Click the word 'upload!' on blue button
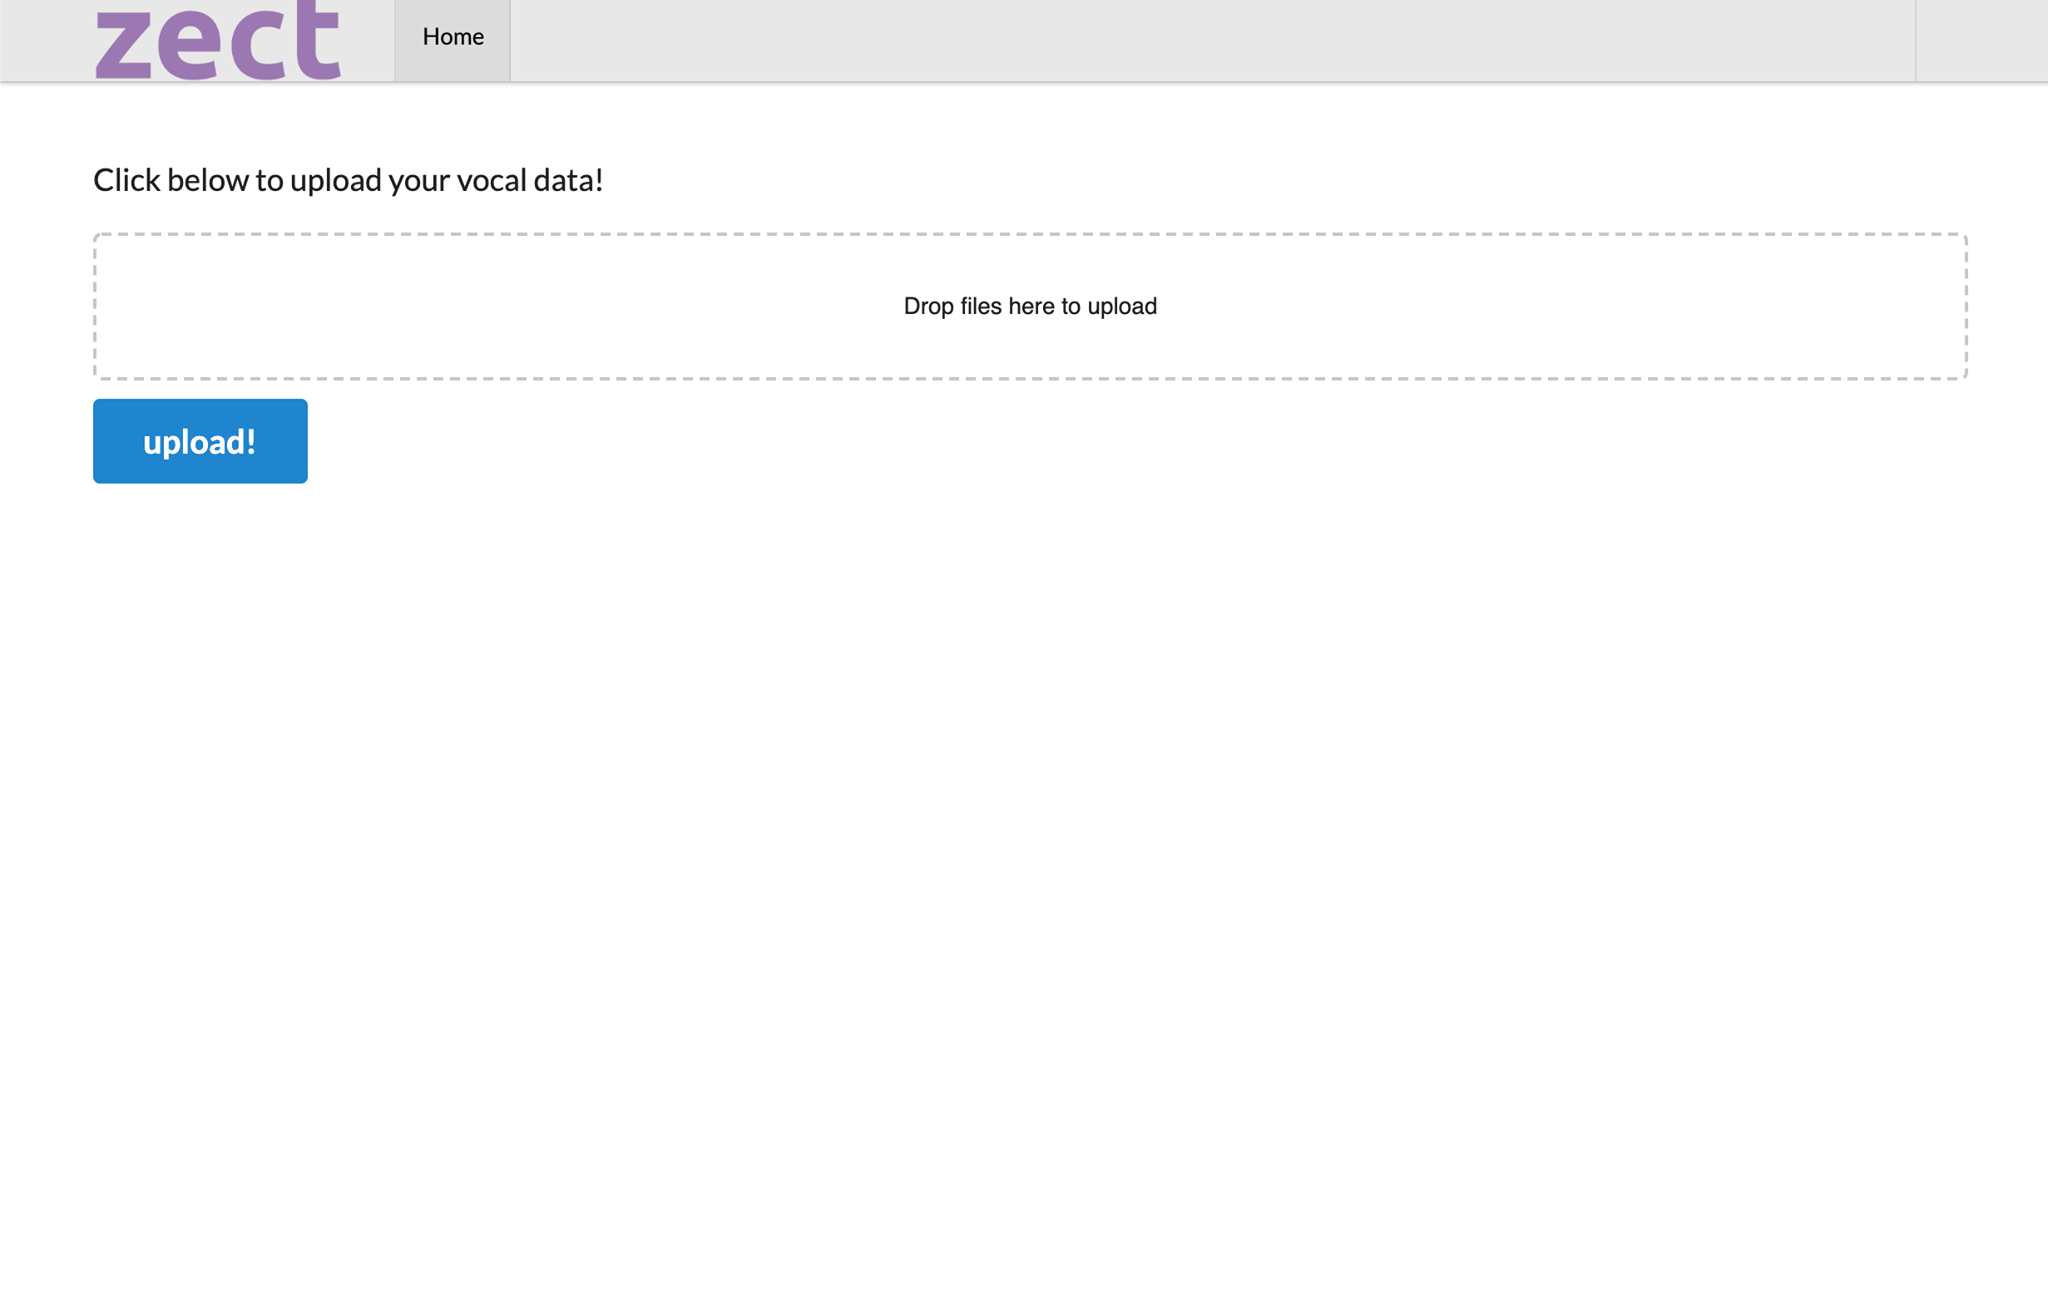The height and width of the screenshot is (1315, 2048). point(199,442)
